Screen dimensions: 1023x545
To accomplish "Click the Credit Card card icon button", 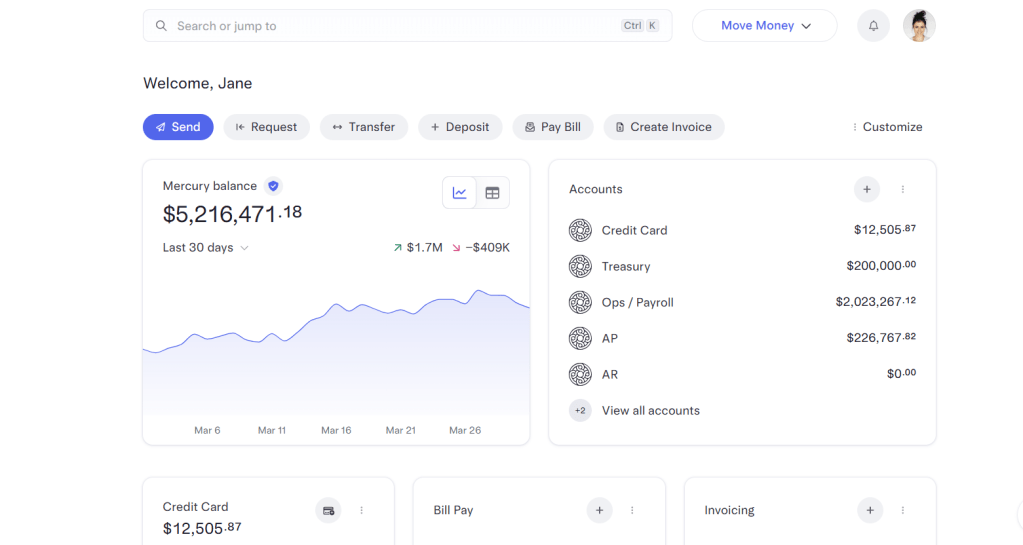I will coord(327,510).
